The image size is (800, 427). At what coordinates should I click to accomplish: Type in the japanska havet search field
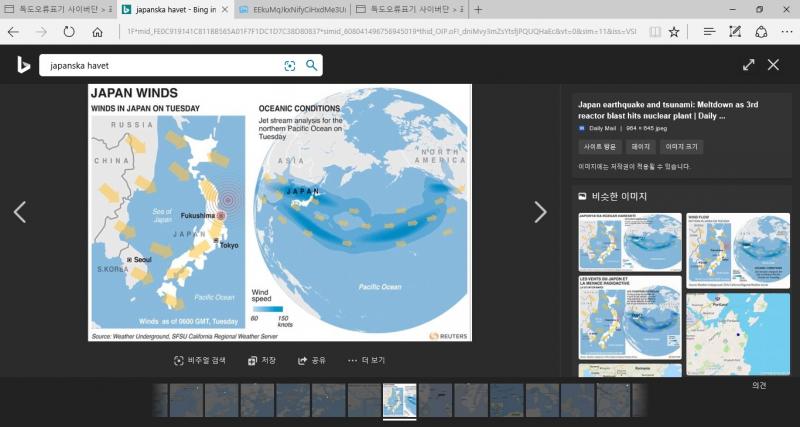coord(160,66)
